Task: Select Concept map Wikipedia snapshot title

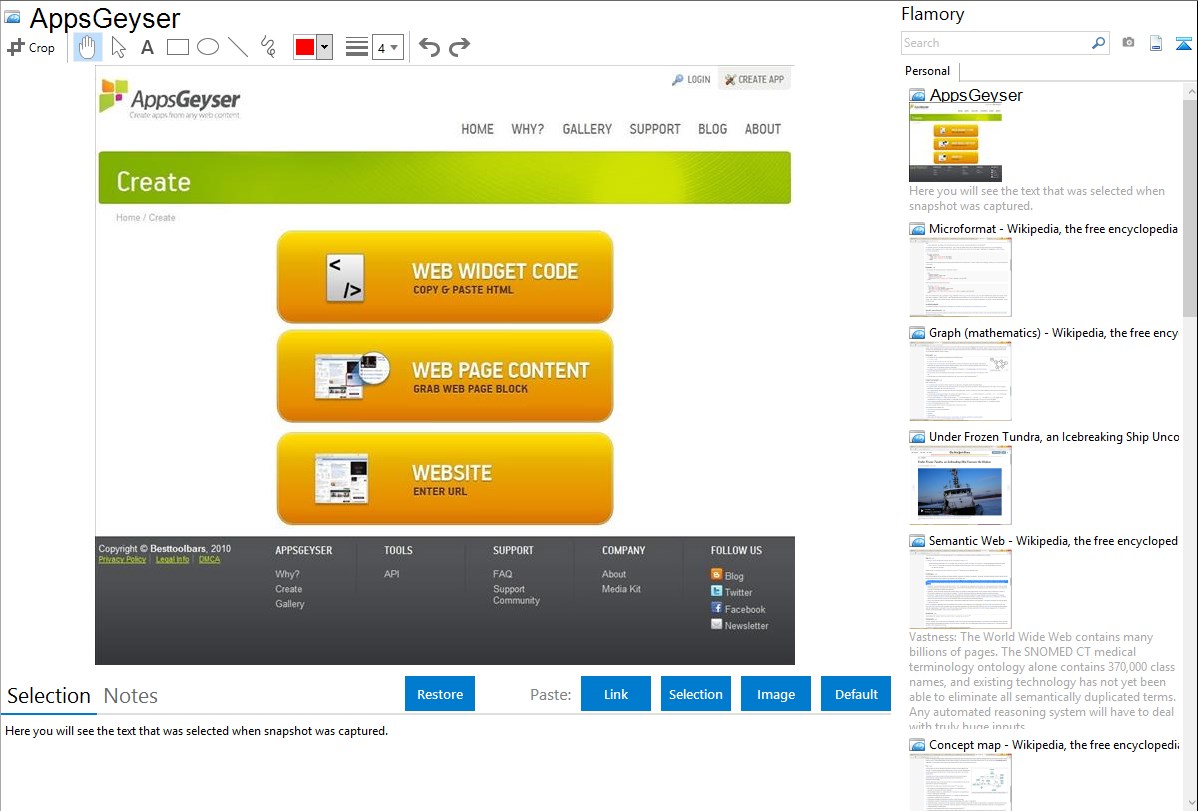Action: coord(1053,744)
